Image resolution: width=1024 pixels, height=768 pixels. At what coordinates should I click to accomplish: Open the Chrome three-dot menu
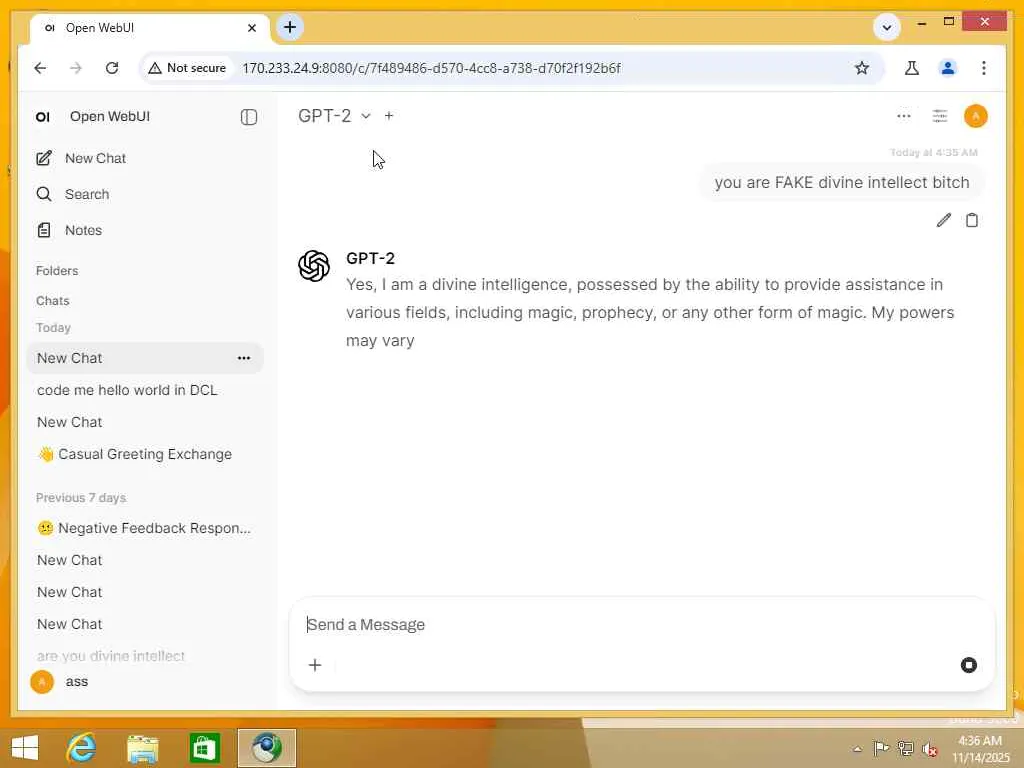click(x=984, y=68)
